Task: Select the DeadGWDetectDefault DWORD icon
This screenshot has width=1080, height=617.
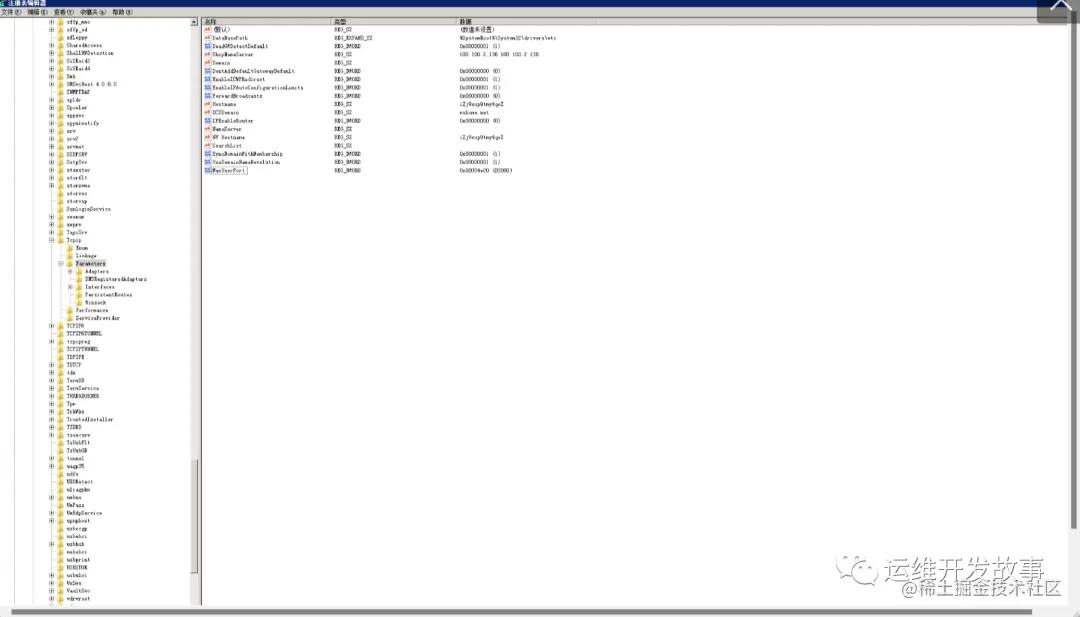Action: tap(207, 46)
